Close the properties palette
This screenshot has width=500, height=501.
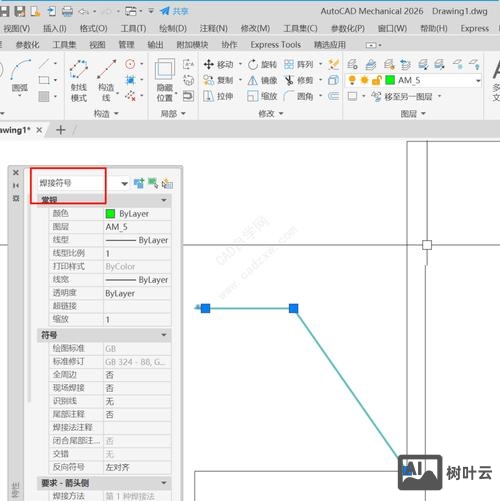16,172
